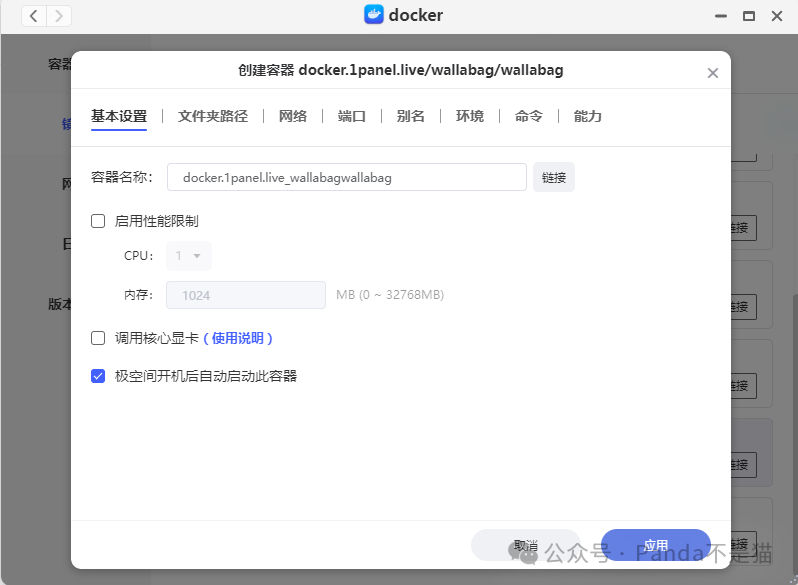The height and width of the screenshot is (585, 798).
Task: Go forward with the right arrow
Action: tap(59, 16)
